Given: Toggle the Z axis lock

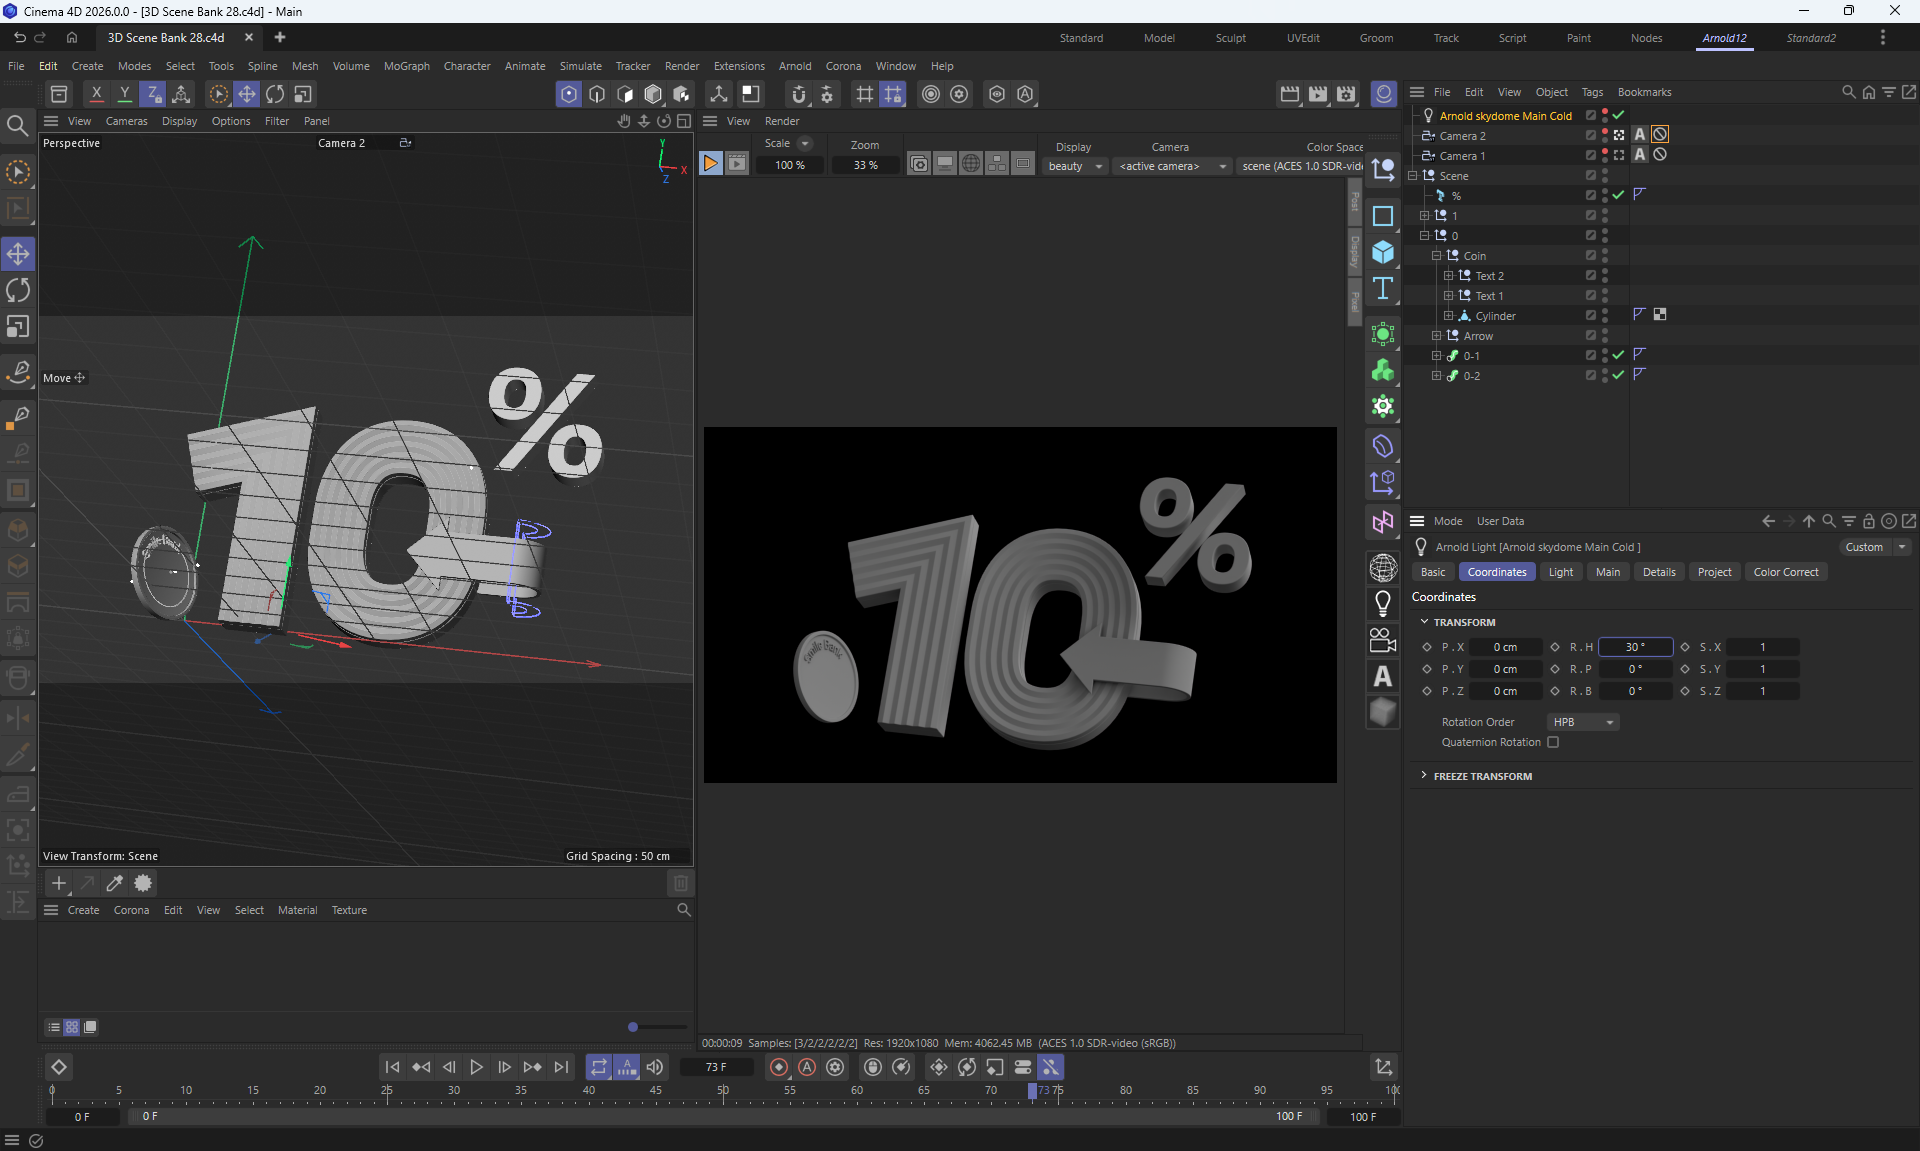Looking at the screenshot, I should (x=153, y=94).
